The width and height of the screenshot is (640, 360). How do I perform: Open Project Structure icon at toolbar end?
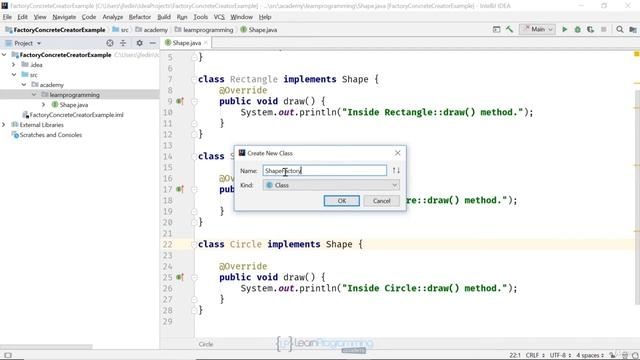(x=633, y=29)
